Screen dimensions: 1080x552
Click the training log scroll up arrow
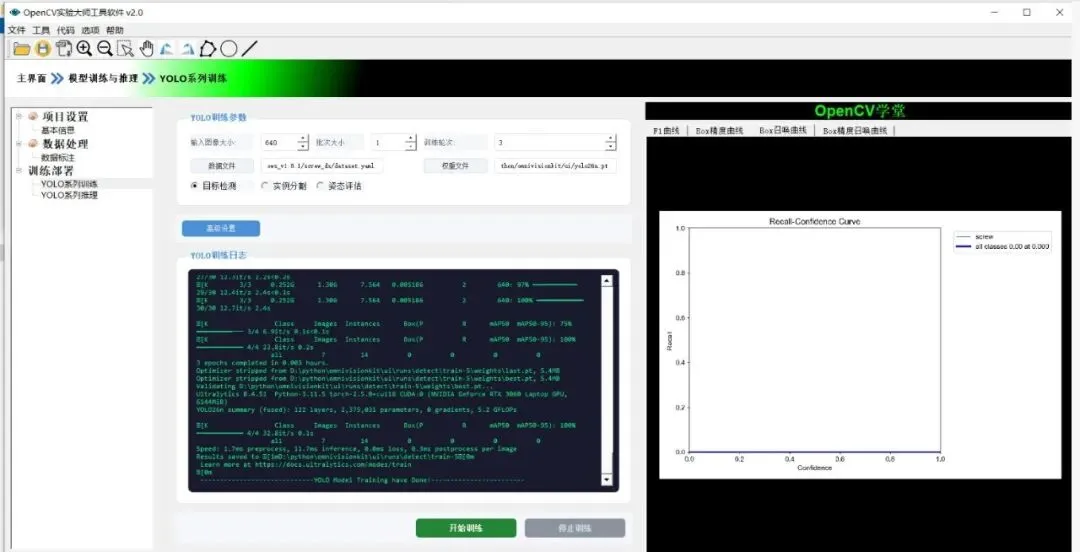tap(606, 280)
